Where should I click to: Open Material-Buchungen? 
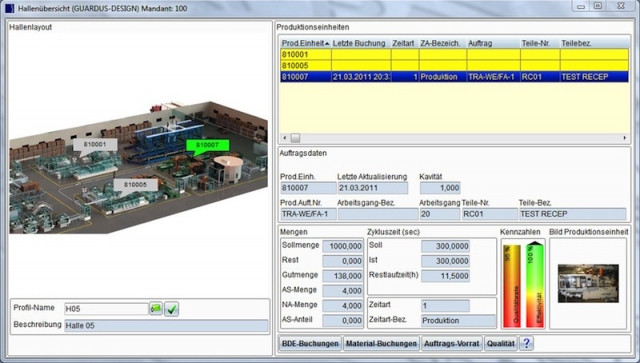click(381, 343)
